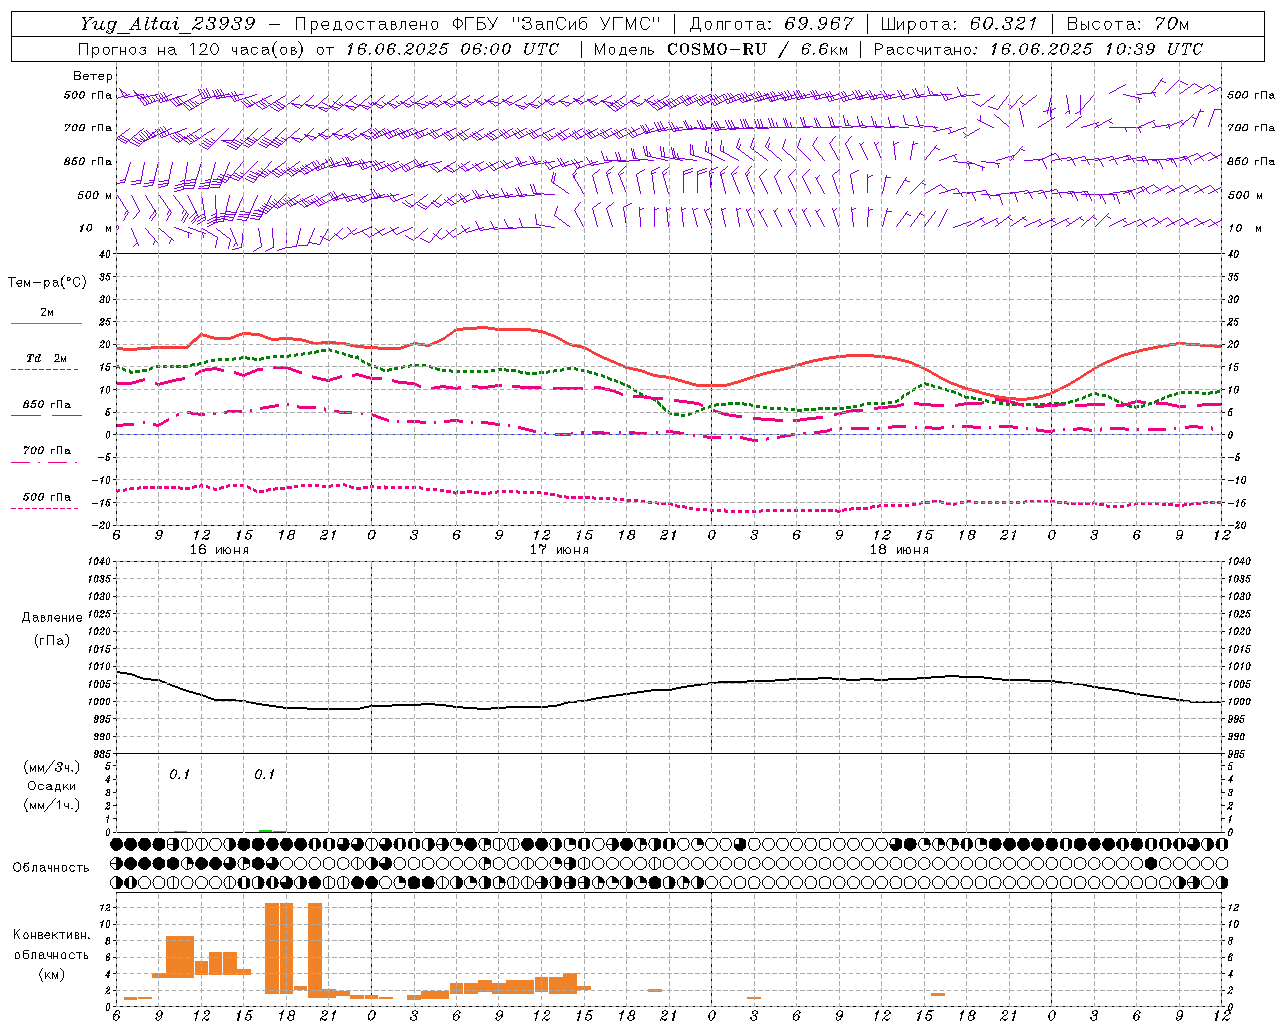Screen dimensions: 1280x1024
Task: Click "850 гПа" in the temperature legend
Action: pos(46,405)
